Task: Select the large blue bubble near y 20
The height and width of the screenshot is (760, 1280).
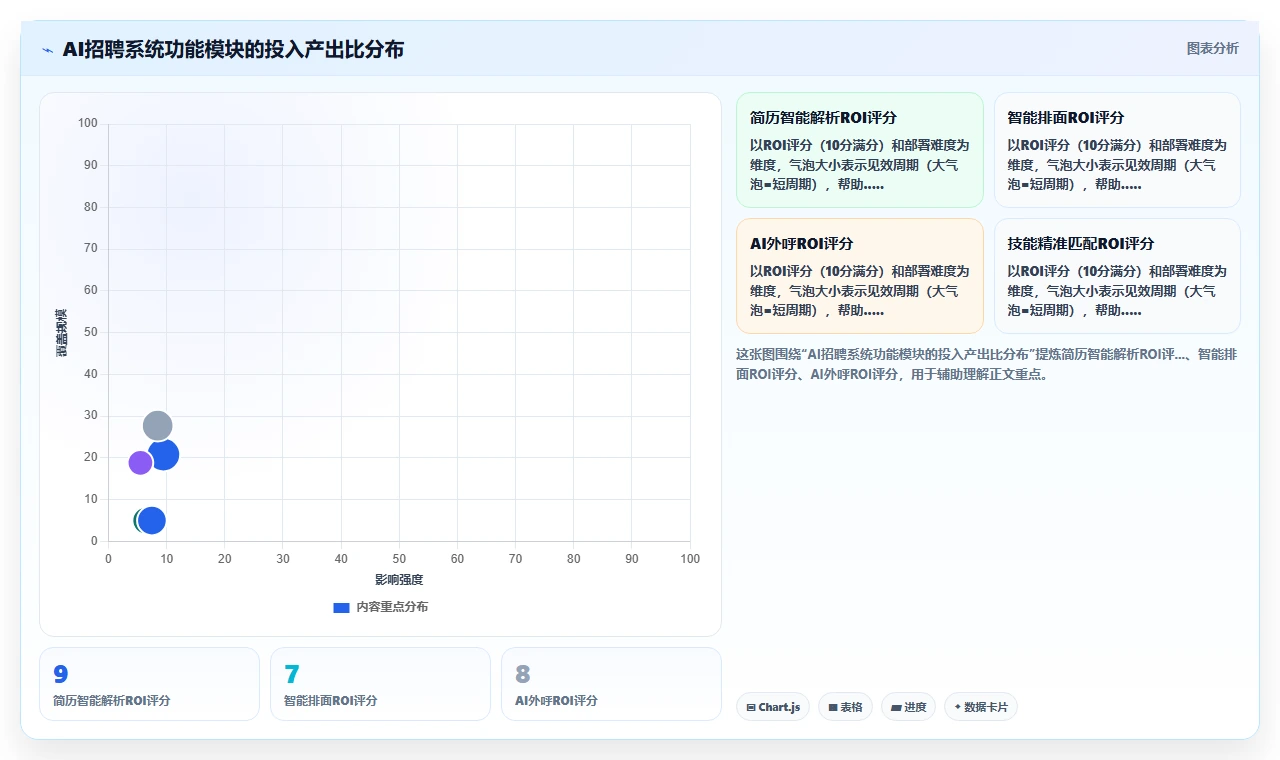Action: [163, 455]
